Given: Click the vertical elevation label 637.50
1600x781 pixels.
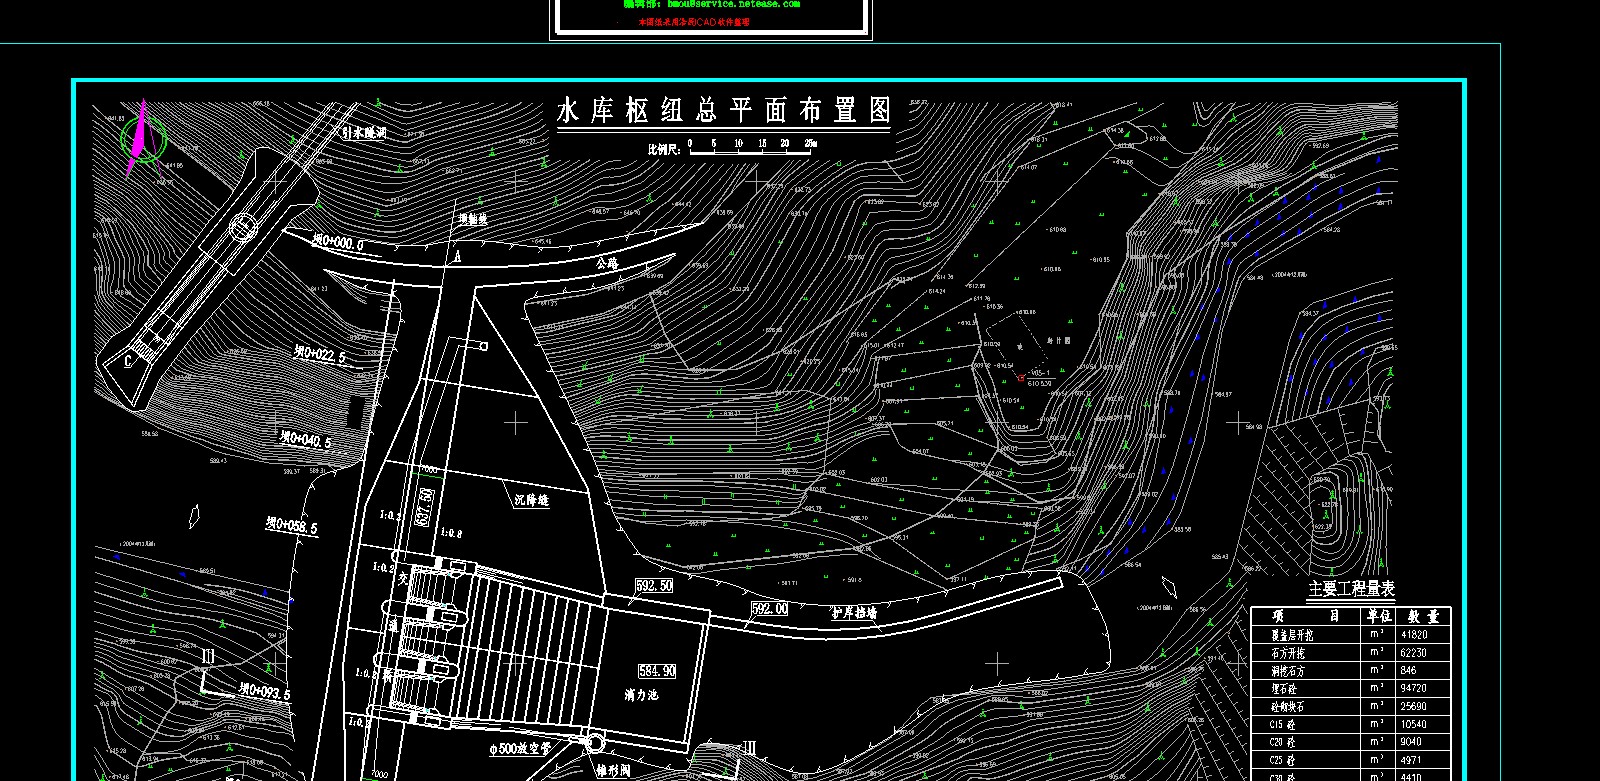Looking at the screenshot, I should pyautogui.click(x=425, y=507).
